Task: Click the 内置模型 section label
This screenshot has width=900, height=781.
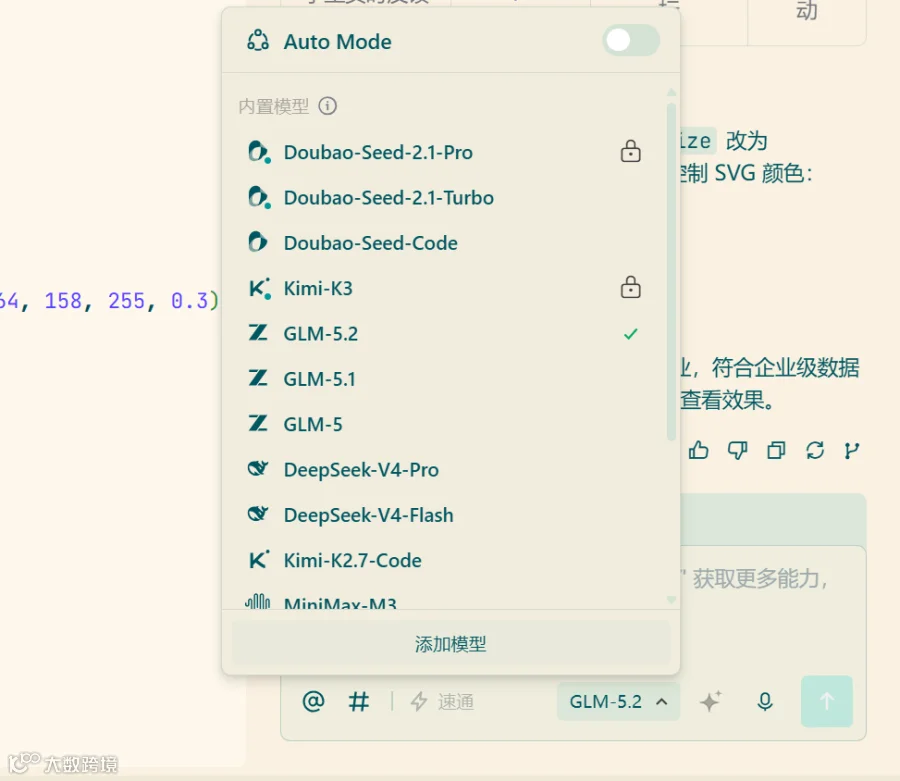Action: pyautogui.click(x=273, y=106)
